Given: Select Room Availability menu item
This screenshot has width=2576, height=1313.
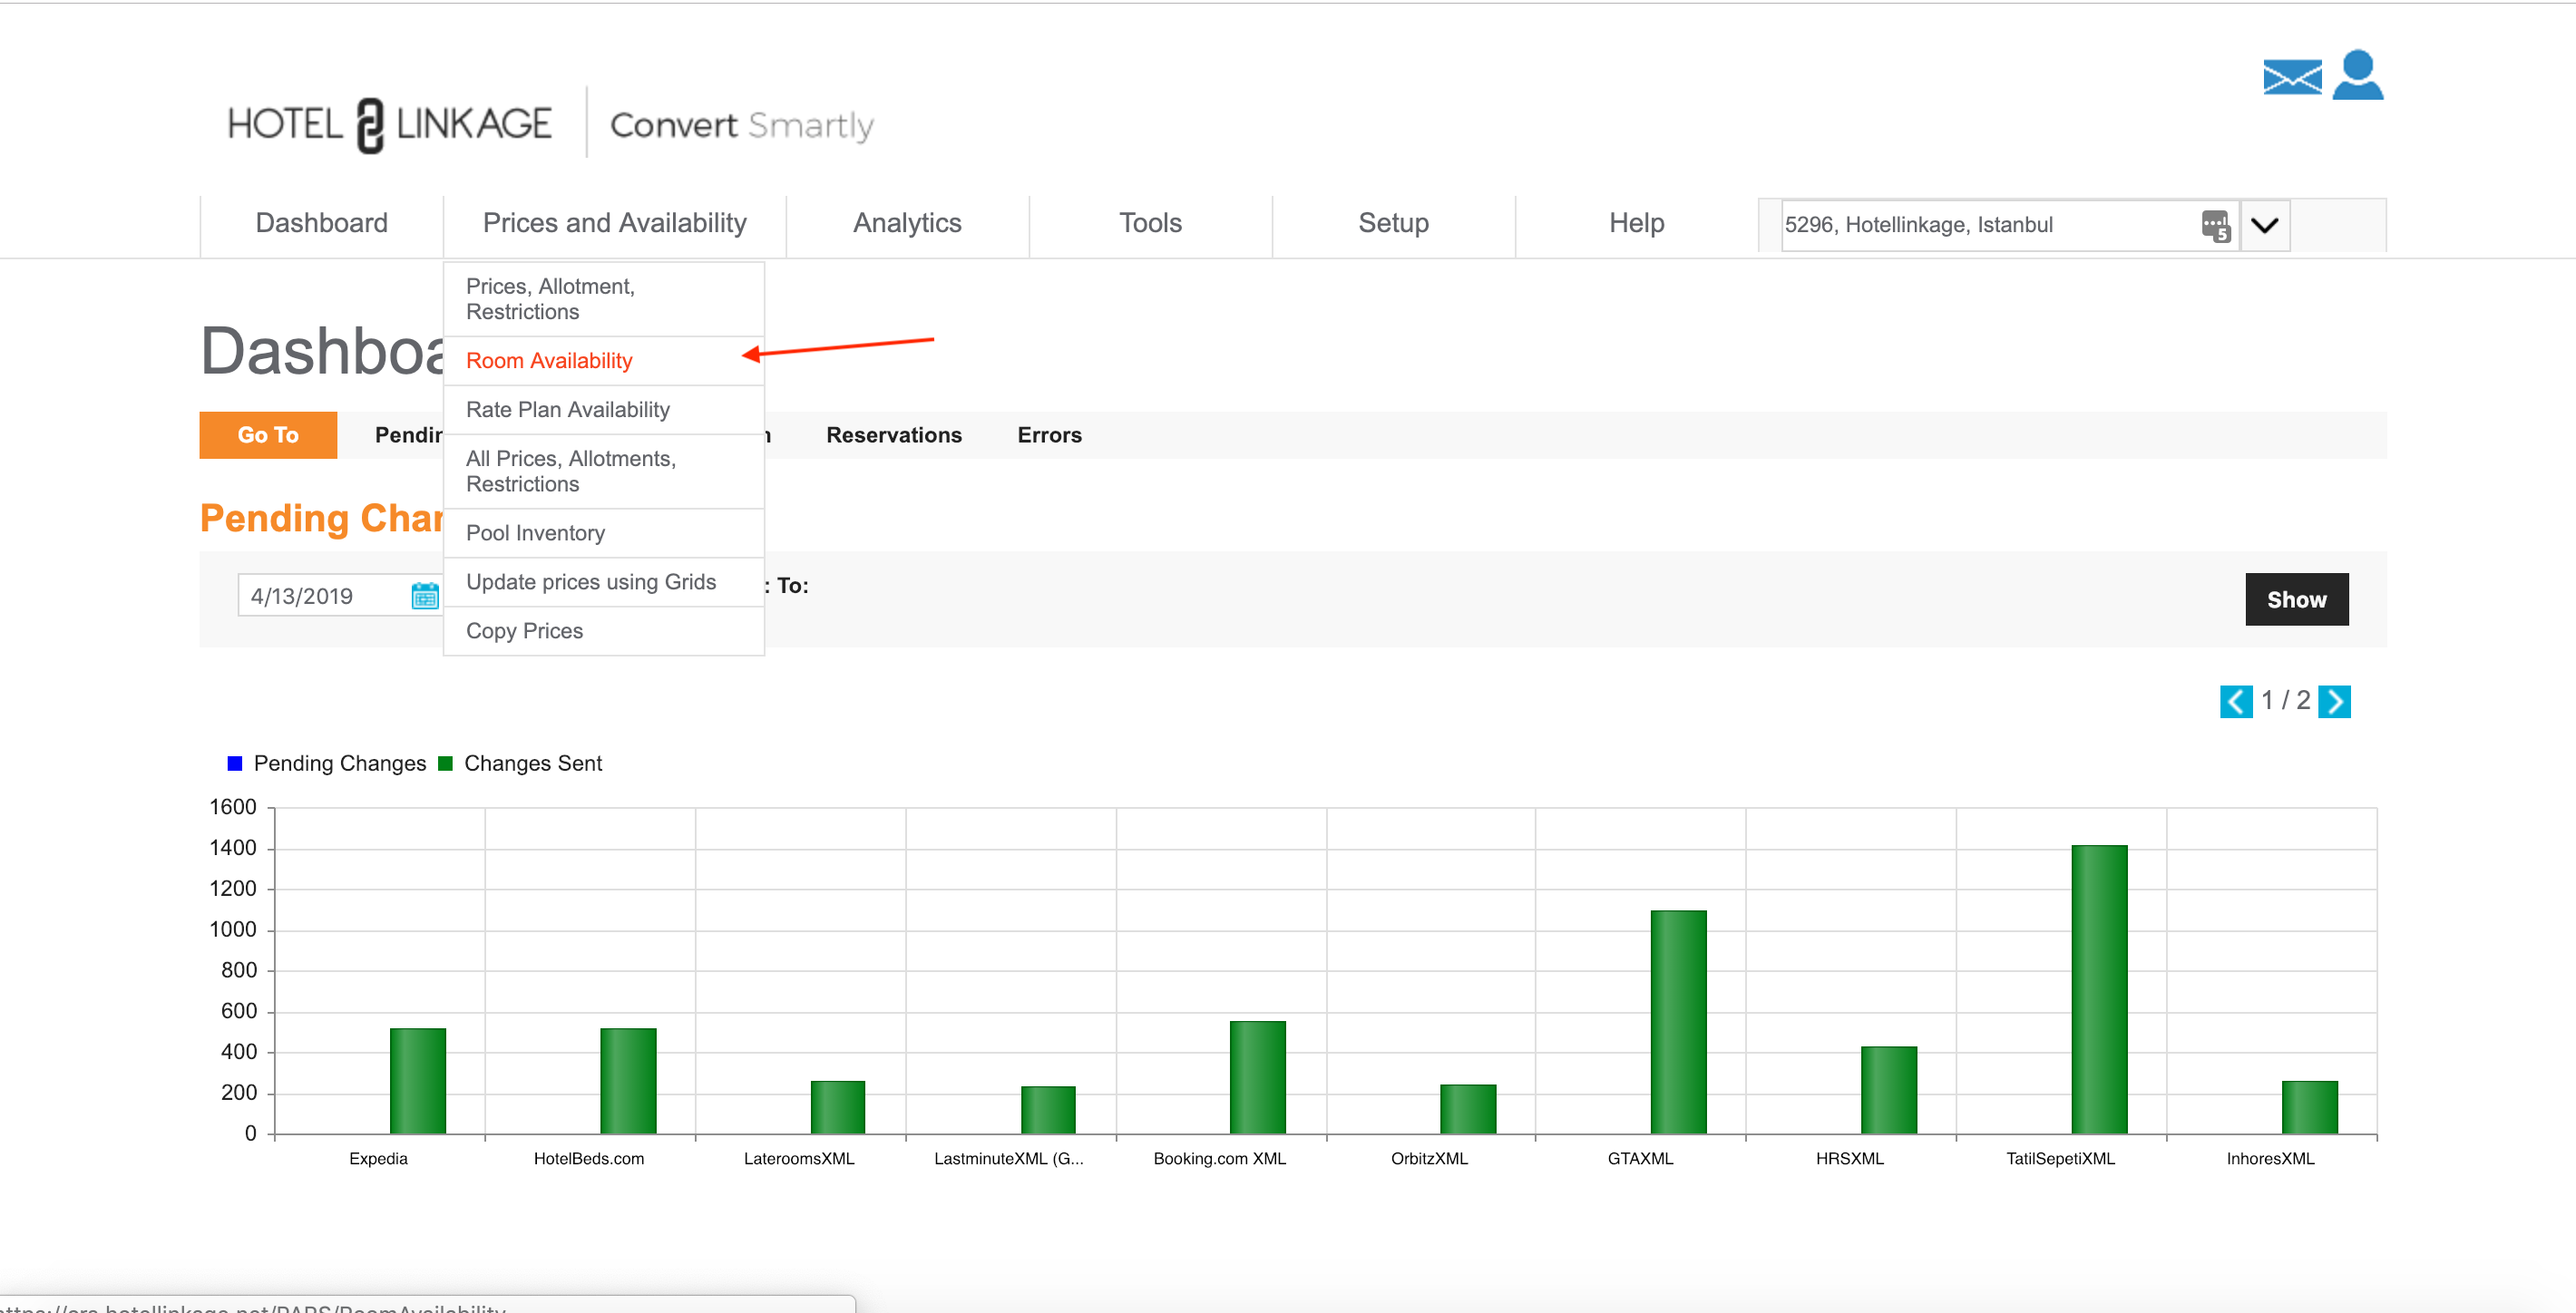Looking at the screenshot, I should [549, 360].
